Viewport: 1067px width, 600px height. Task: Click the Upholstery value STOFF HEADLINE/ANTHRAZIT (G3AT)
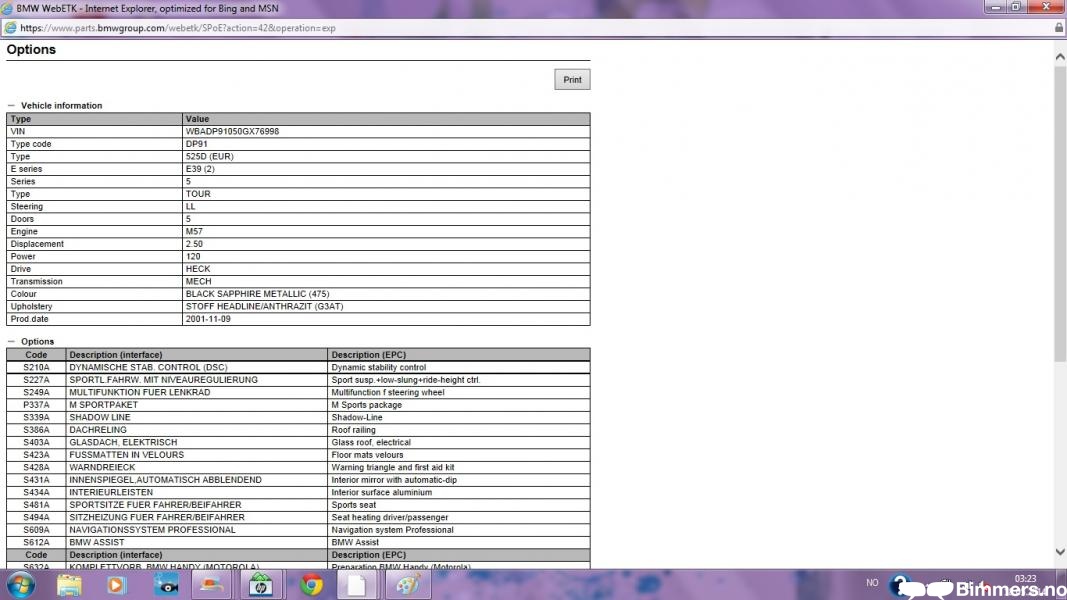pos(265,306)
